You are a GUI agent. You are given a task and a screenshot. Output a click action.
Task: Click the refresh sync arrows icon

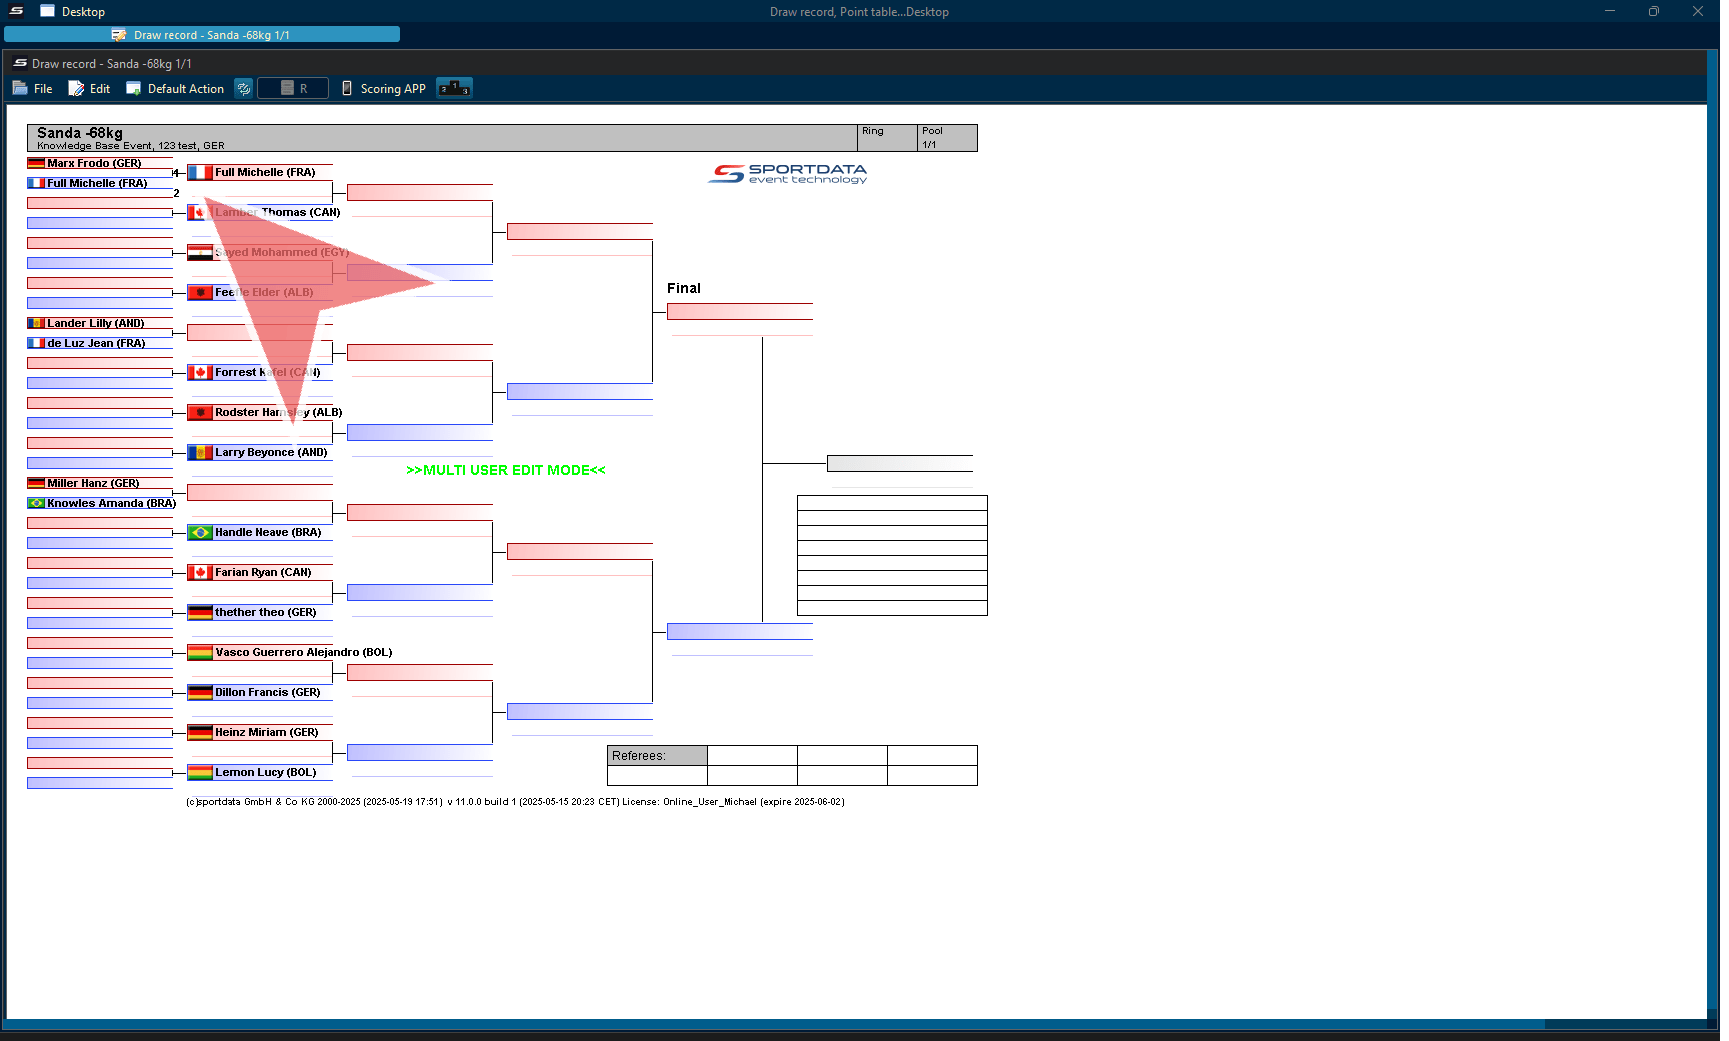(x=243, y=89)
